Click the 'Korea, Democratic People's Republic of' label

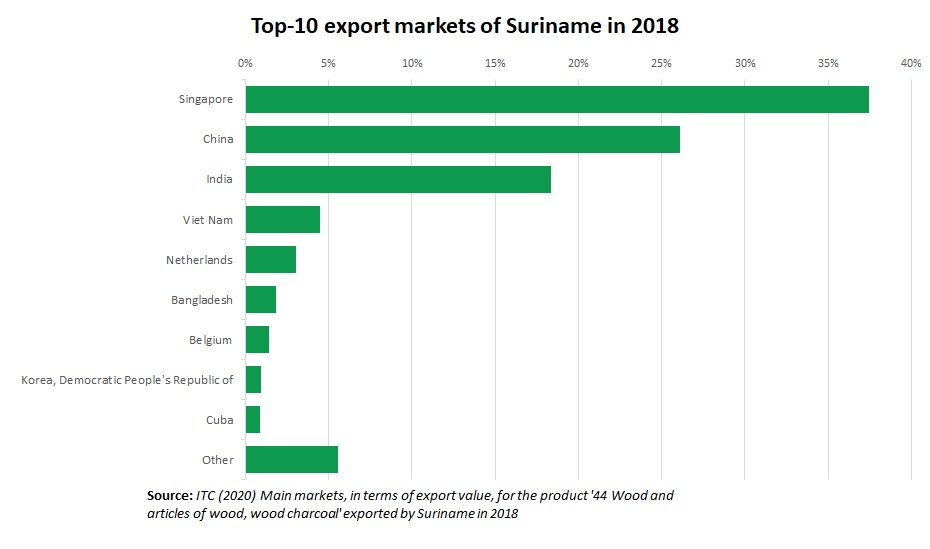127,380
